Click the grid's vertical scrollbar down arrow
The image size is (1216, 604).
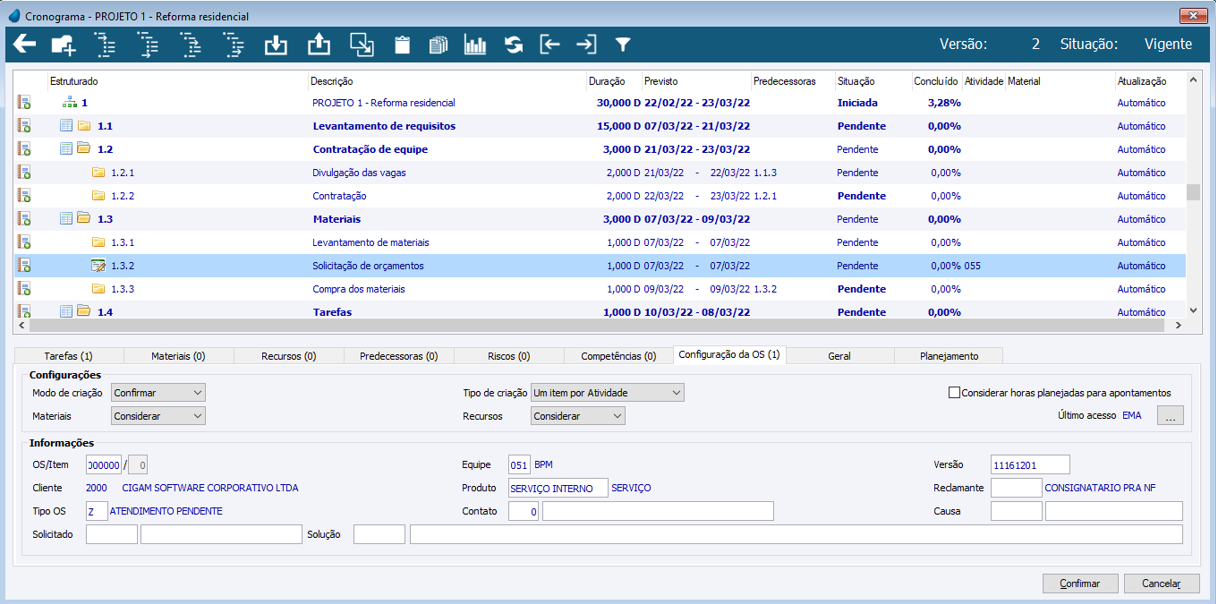coord(1193,312)
